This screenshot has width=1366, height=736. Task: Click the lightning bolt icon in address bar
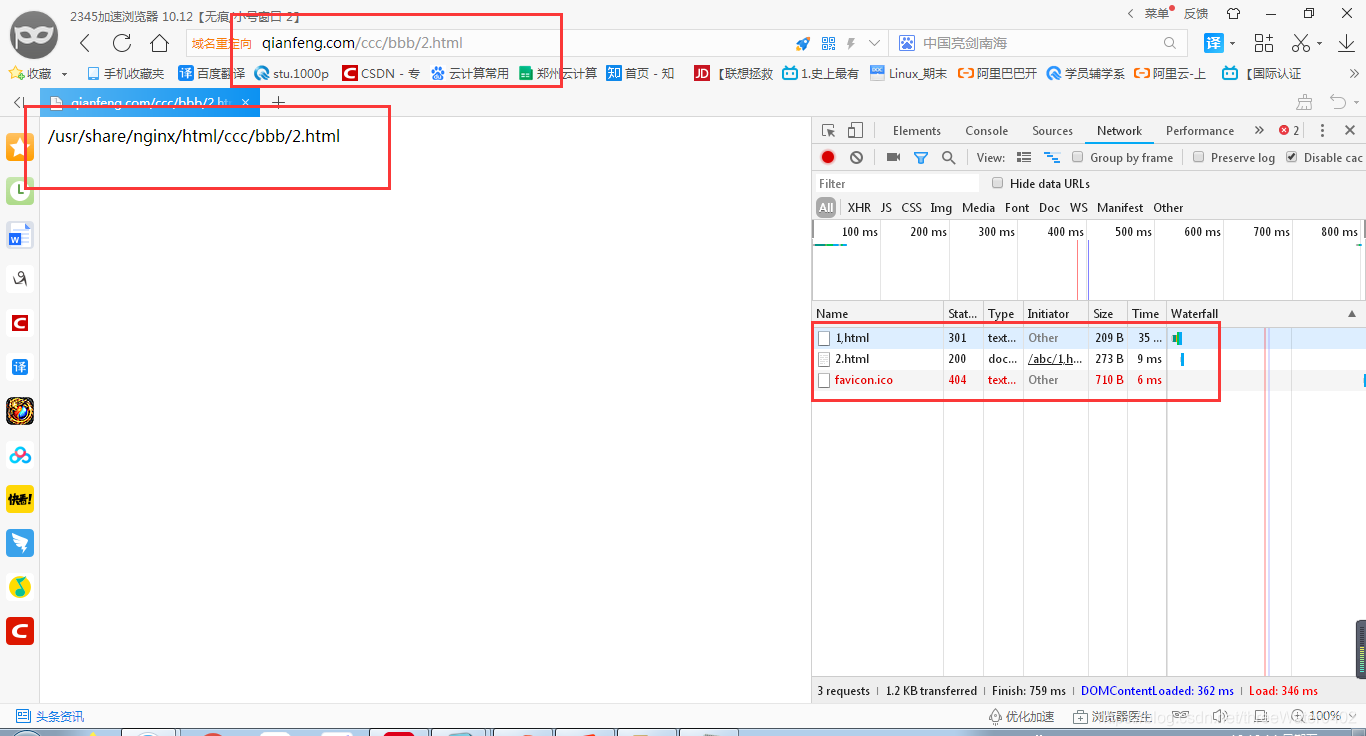coord(851,43)
